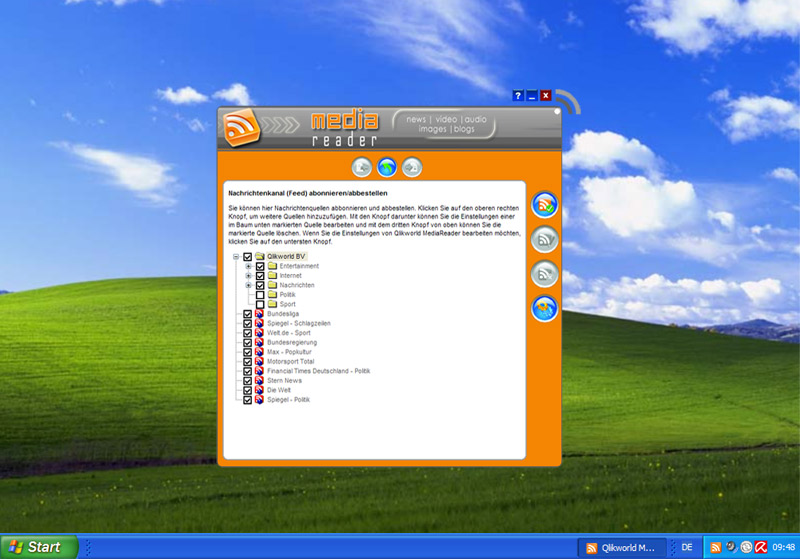This screenshot has width=800, height=559.
Task: Click the orange RSS tray icon
Action: (x=716, y=547)
